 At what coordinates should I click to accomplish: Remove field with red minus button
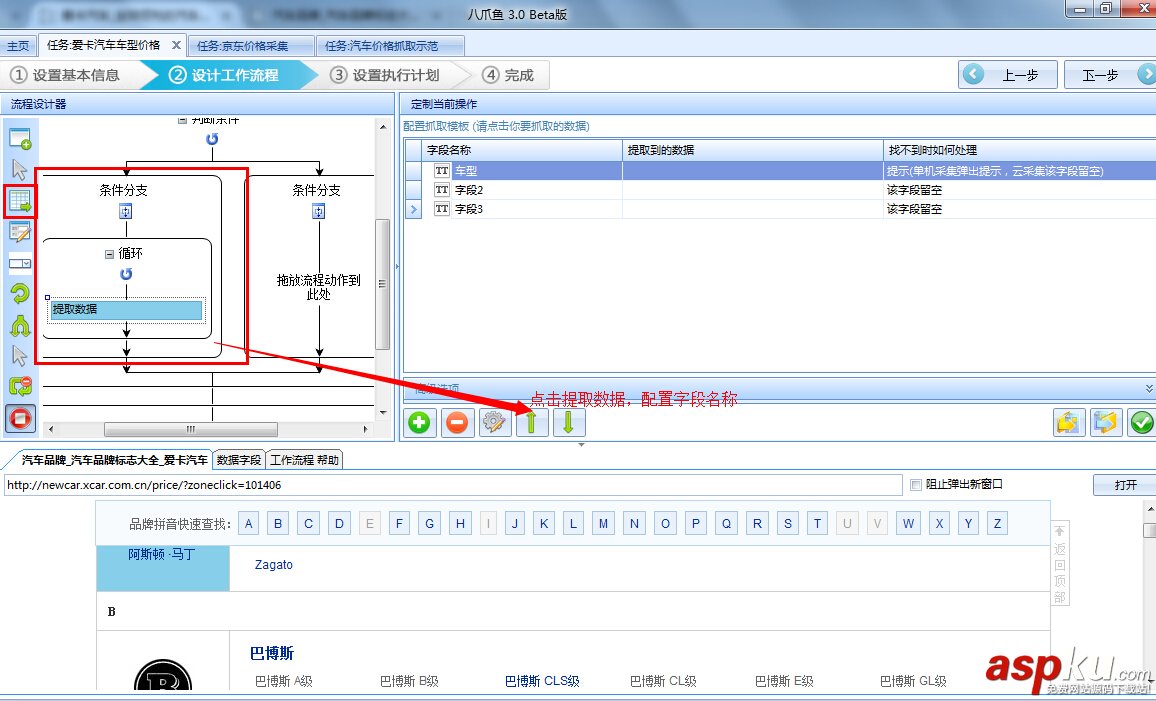(457, 422)
